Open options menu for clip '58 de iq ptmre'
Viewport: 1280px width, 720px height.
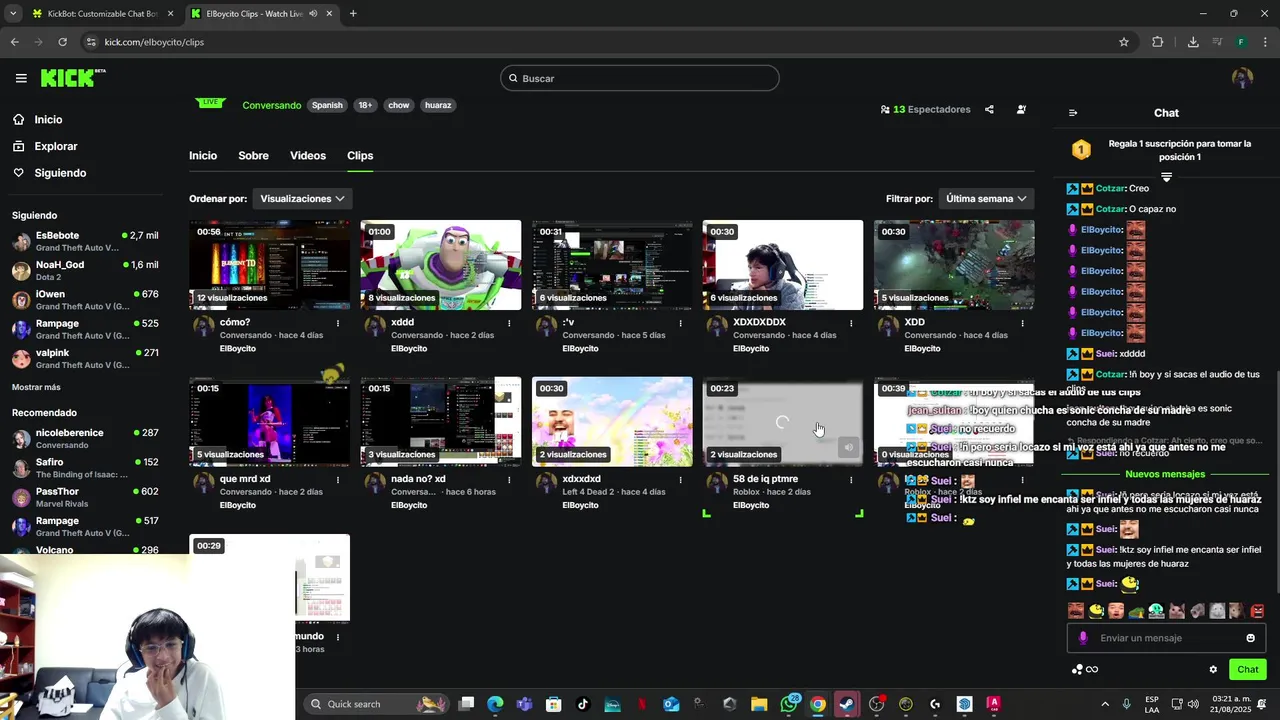851,479
